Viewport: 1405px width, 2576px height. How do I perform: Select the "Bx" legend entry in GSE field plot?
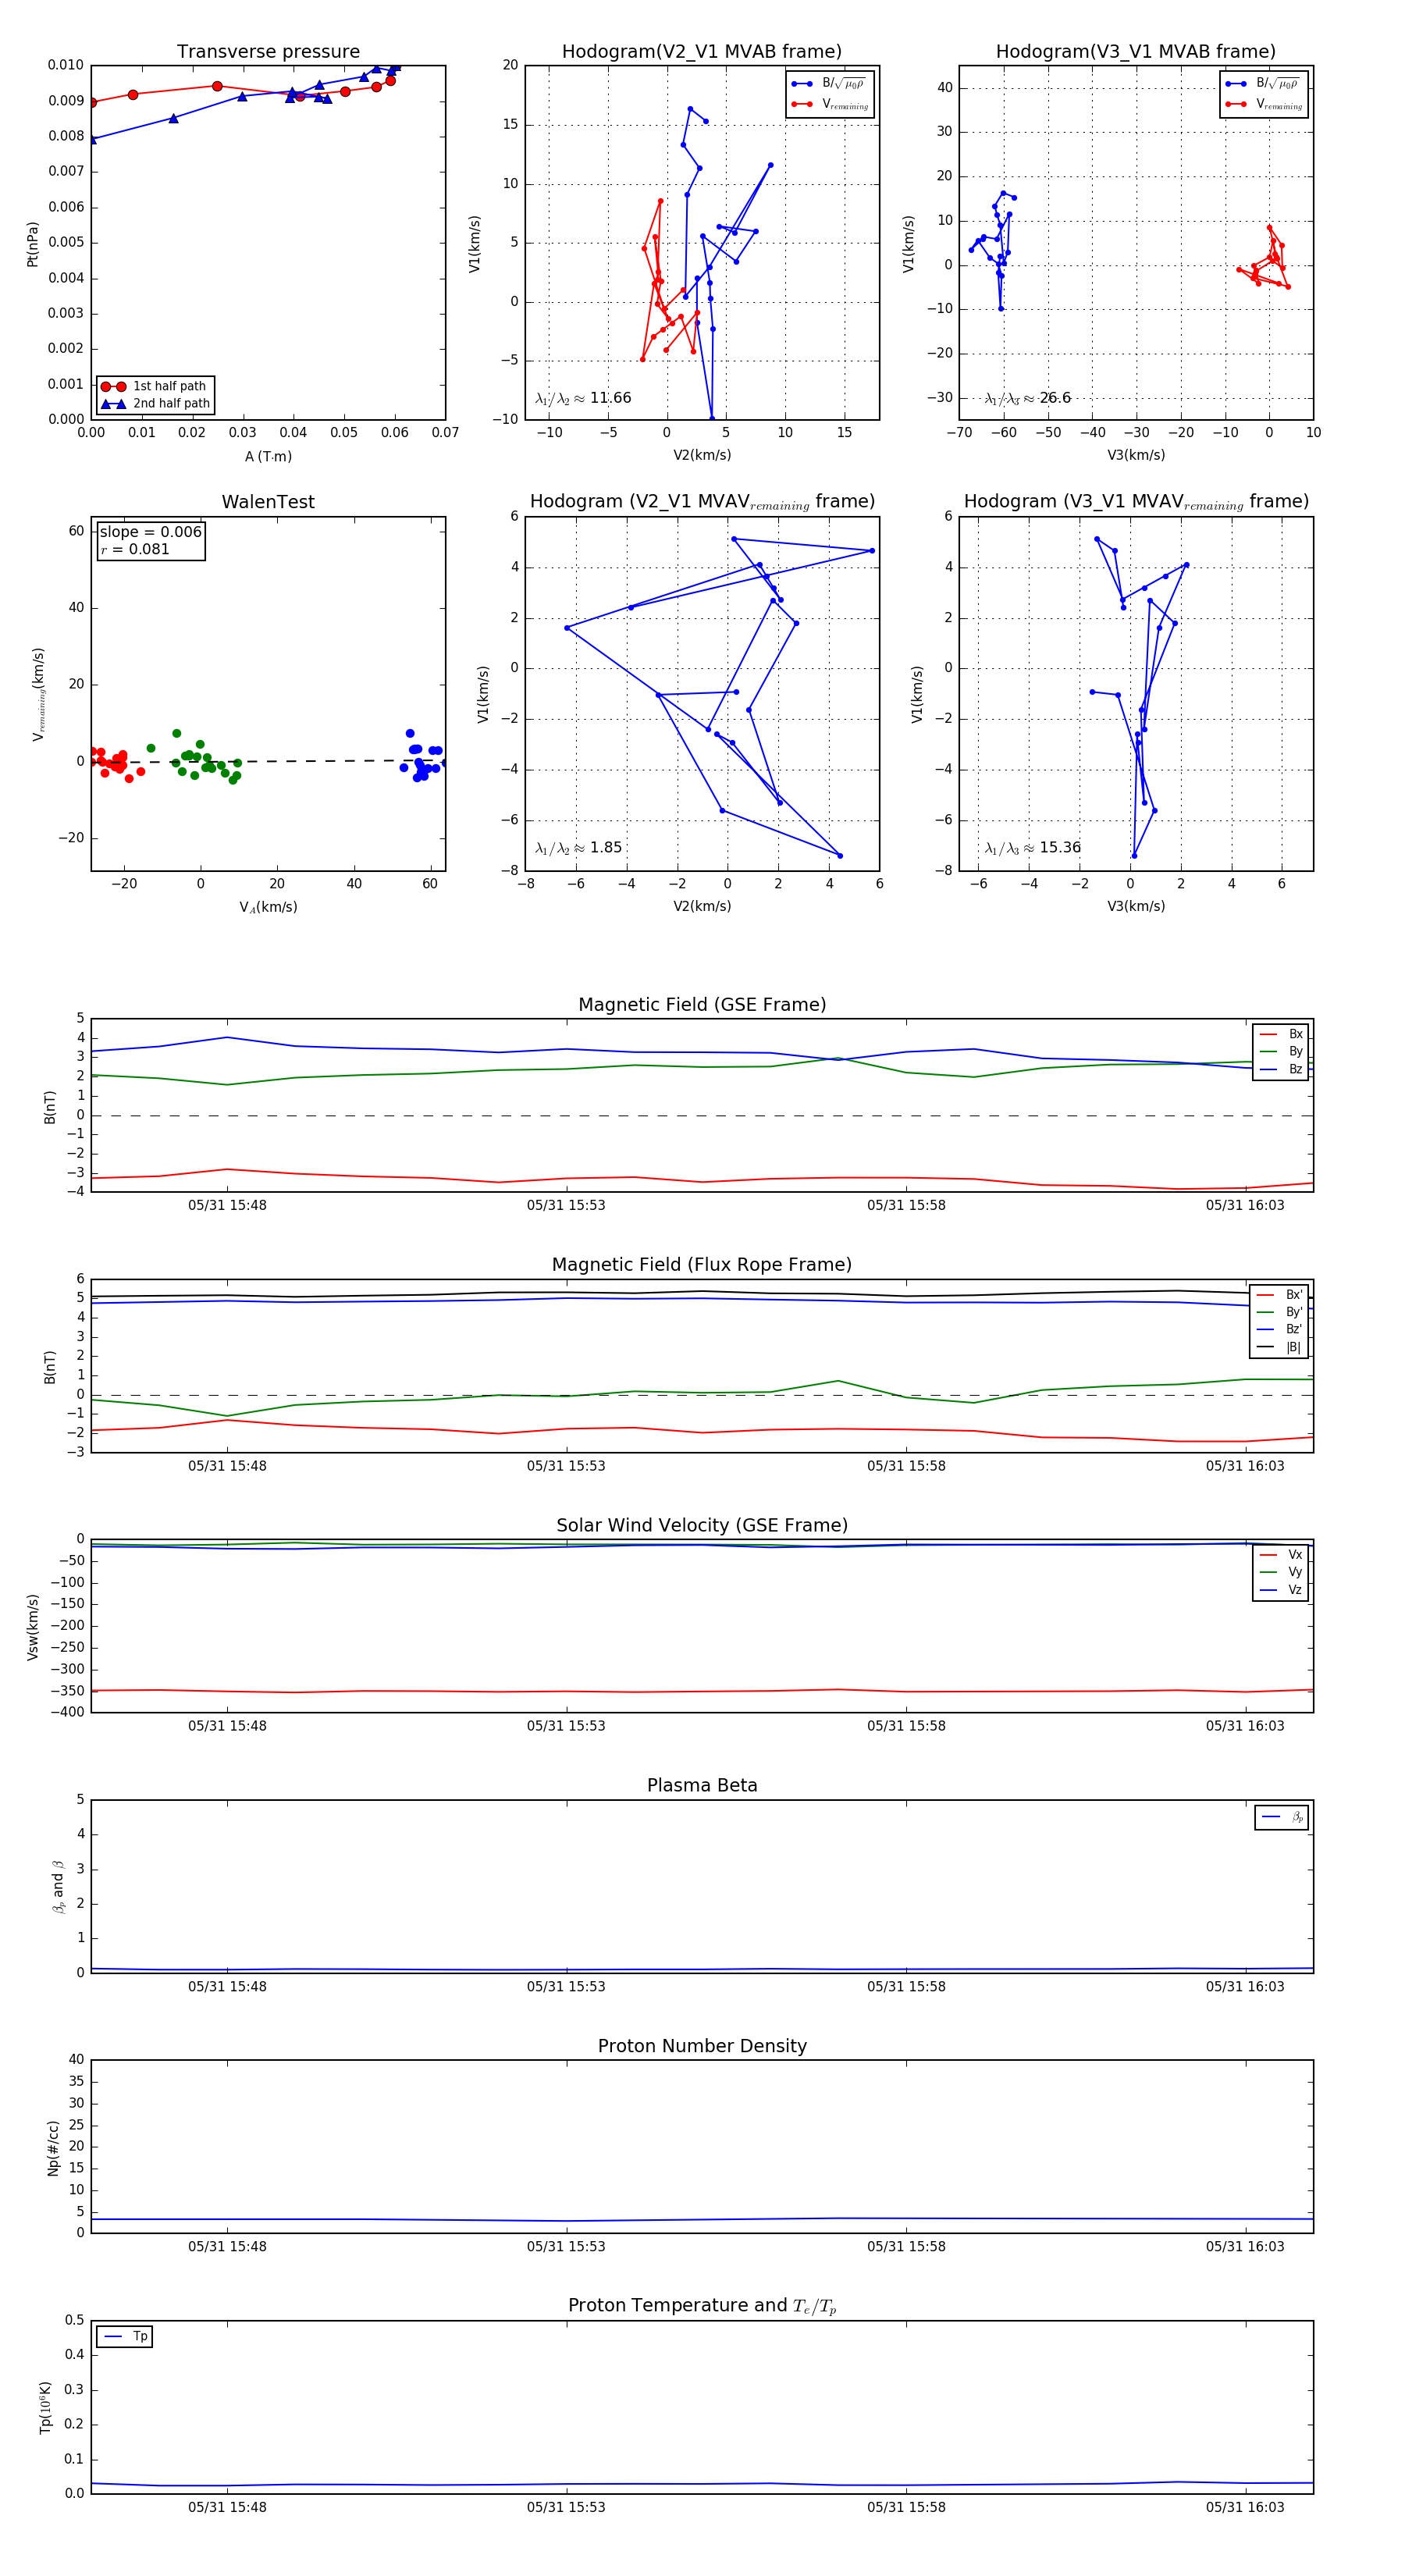tap(1281, 1035)
